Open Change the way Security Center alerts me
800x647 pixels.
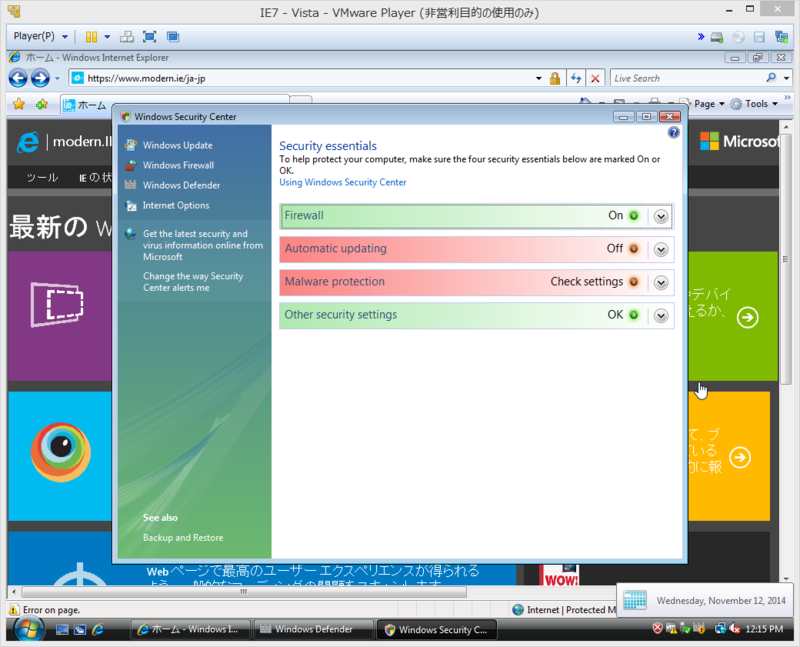(x=193, y=282)
